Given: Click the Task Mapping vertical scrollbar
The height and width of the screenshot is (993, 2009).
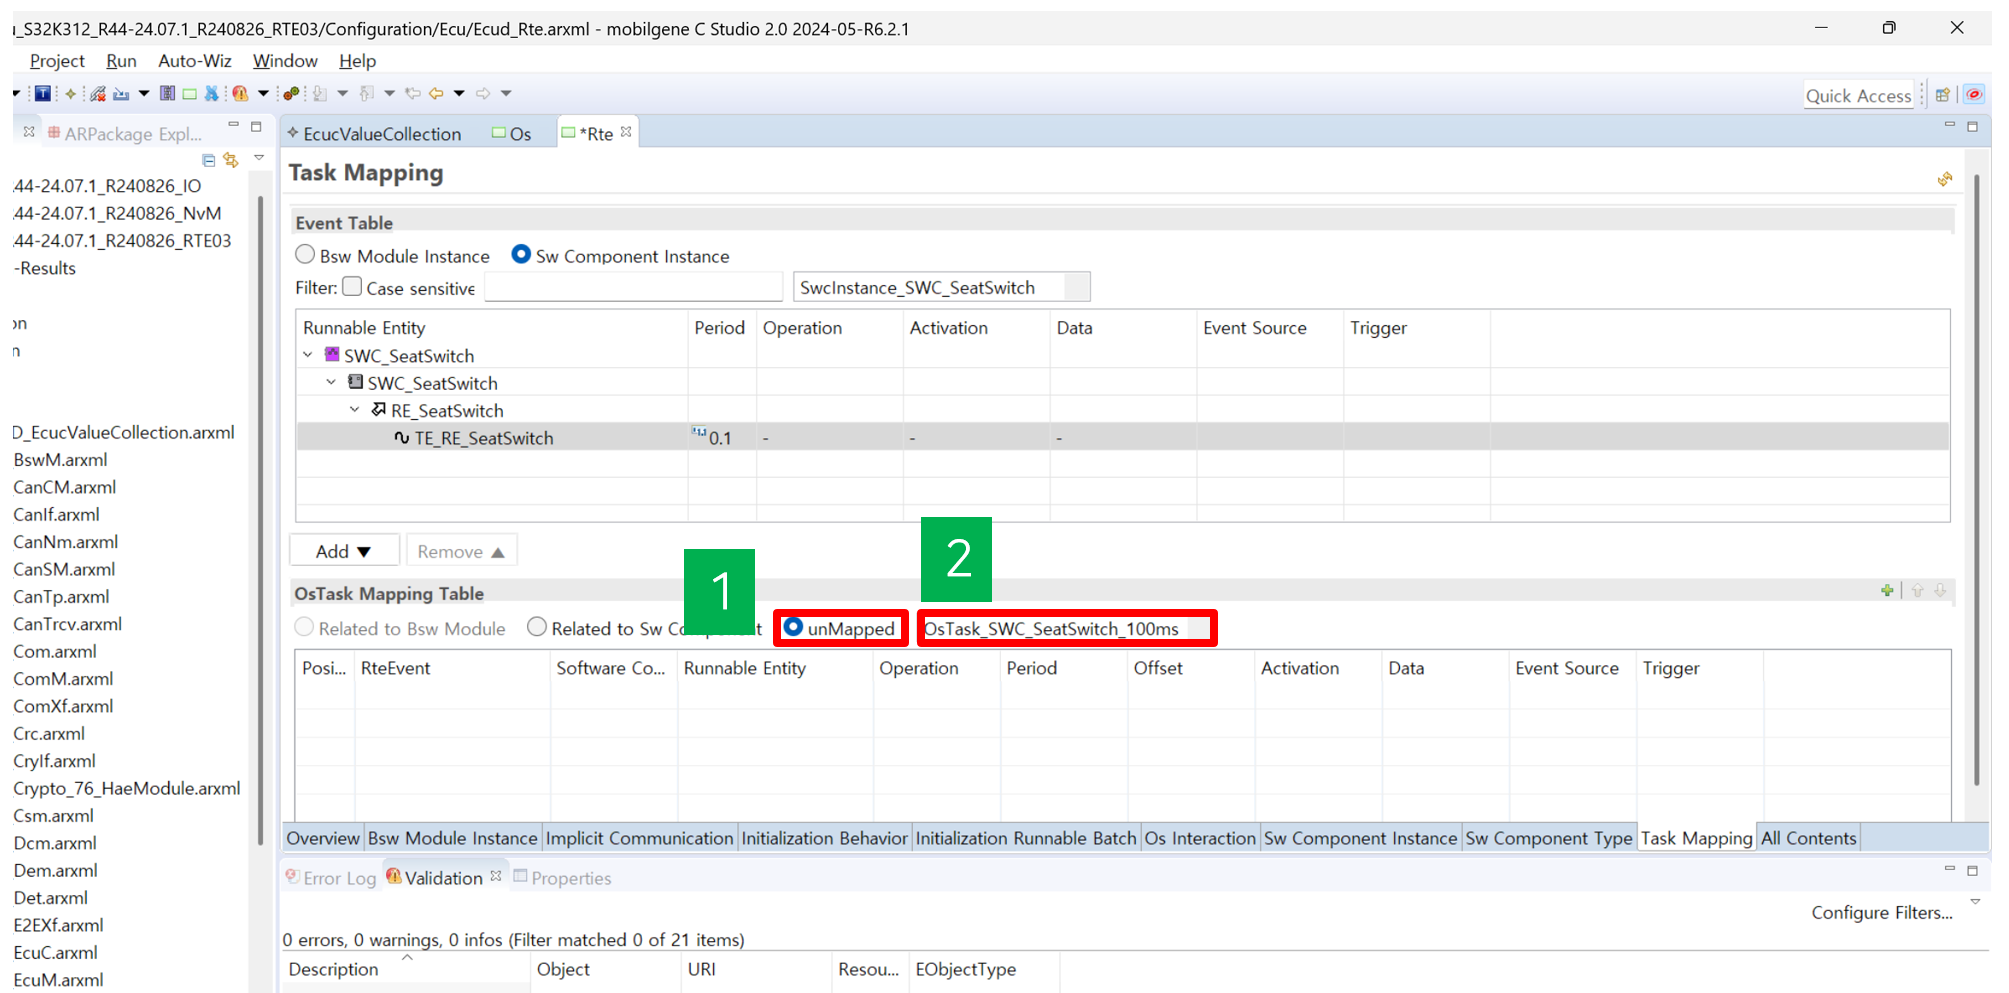Looking at the screenshot, I should pyautogui.click(x=1976, y=480).
